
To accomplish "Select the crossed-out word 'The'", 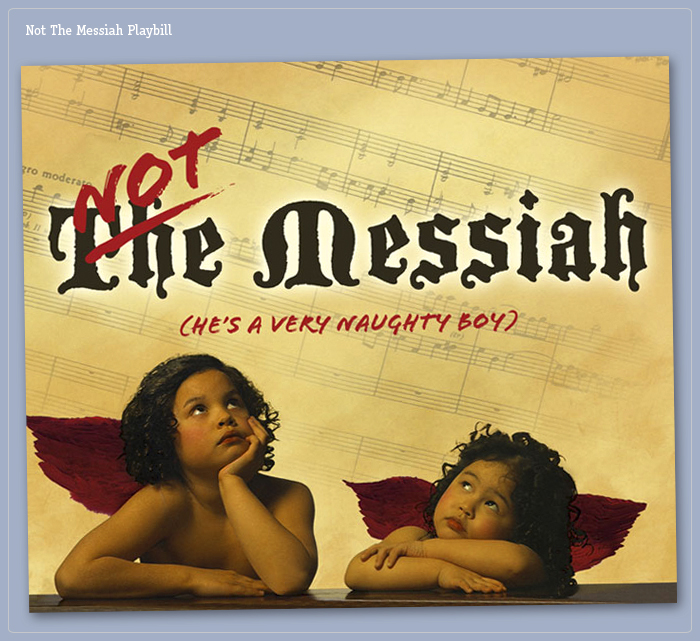I will 135,251.
